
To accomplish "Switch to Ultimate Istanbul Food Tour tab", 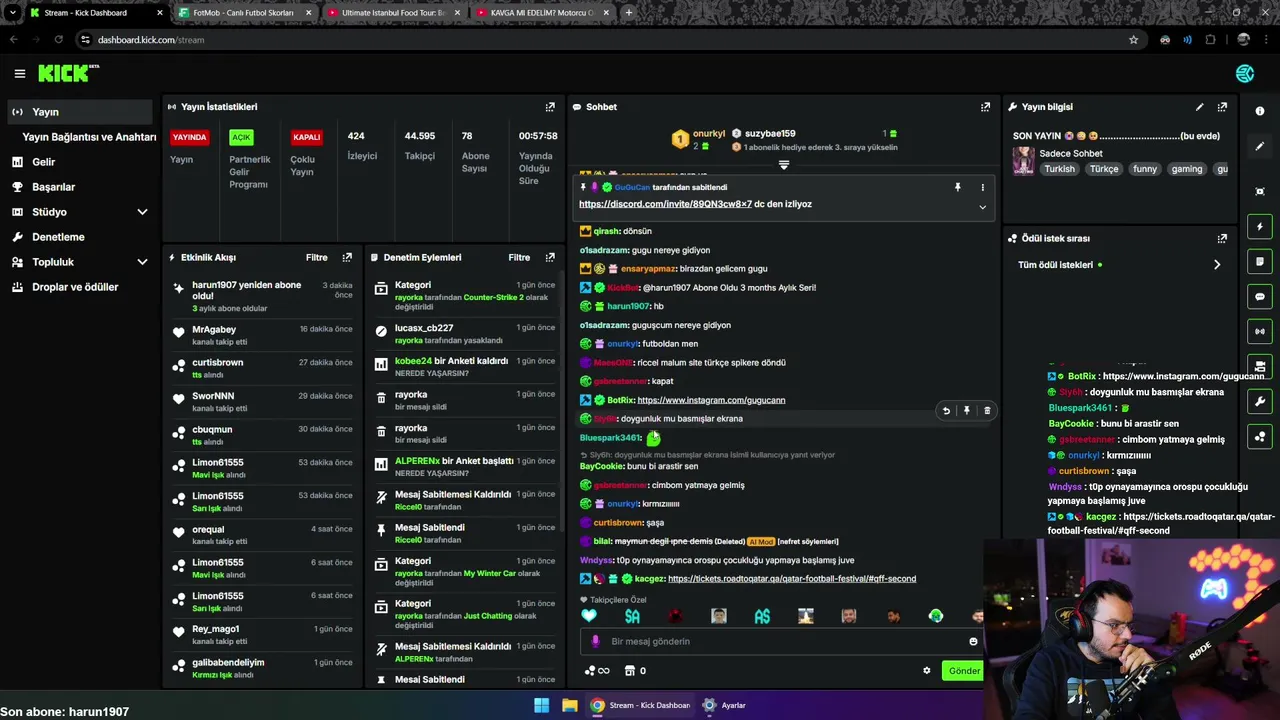I will (392, 13).
